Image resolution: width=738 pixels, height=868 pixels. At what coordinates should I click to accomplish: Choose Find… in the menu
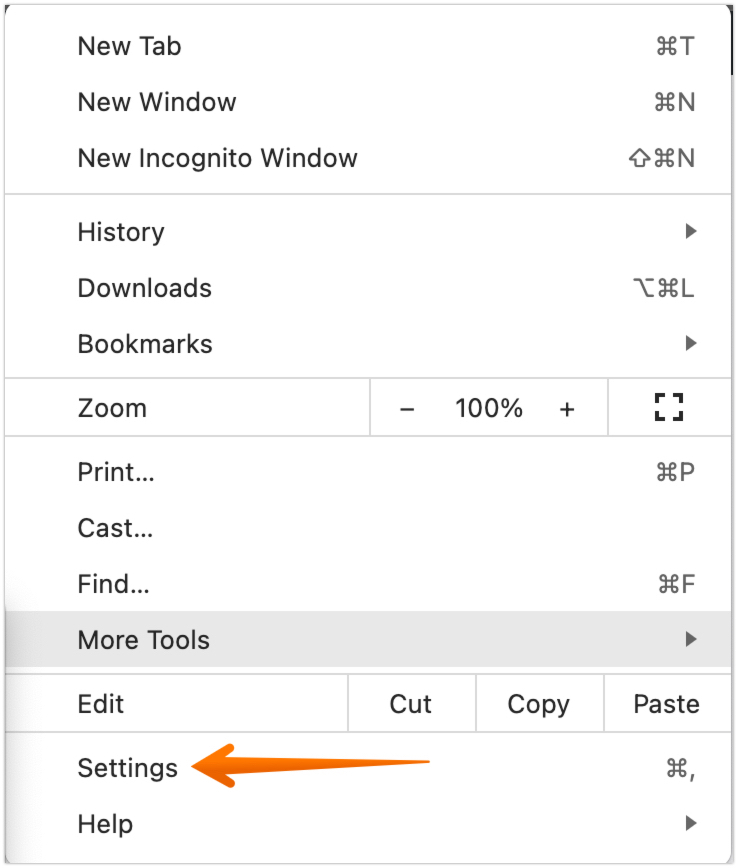pyautogui.click(x=113, y=584)
